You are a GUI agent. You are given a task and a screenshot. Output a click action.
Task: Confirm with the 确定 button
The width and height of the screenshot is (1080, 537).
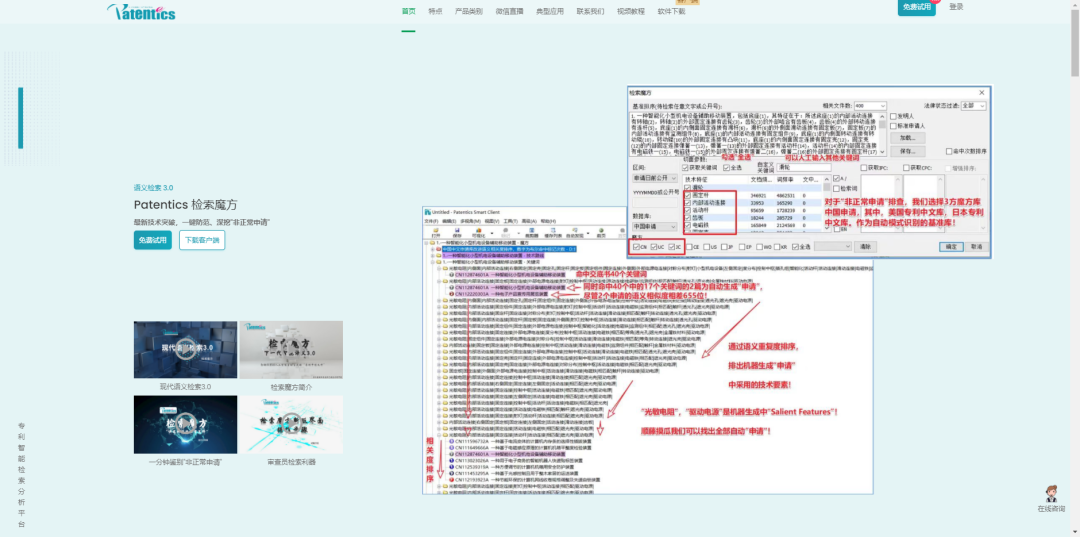(951, 246)
